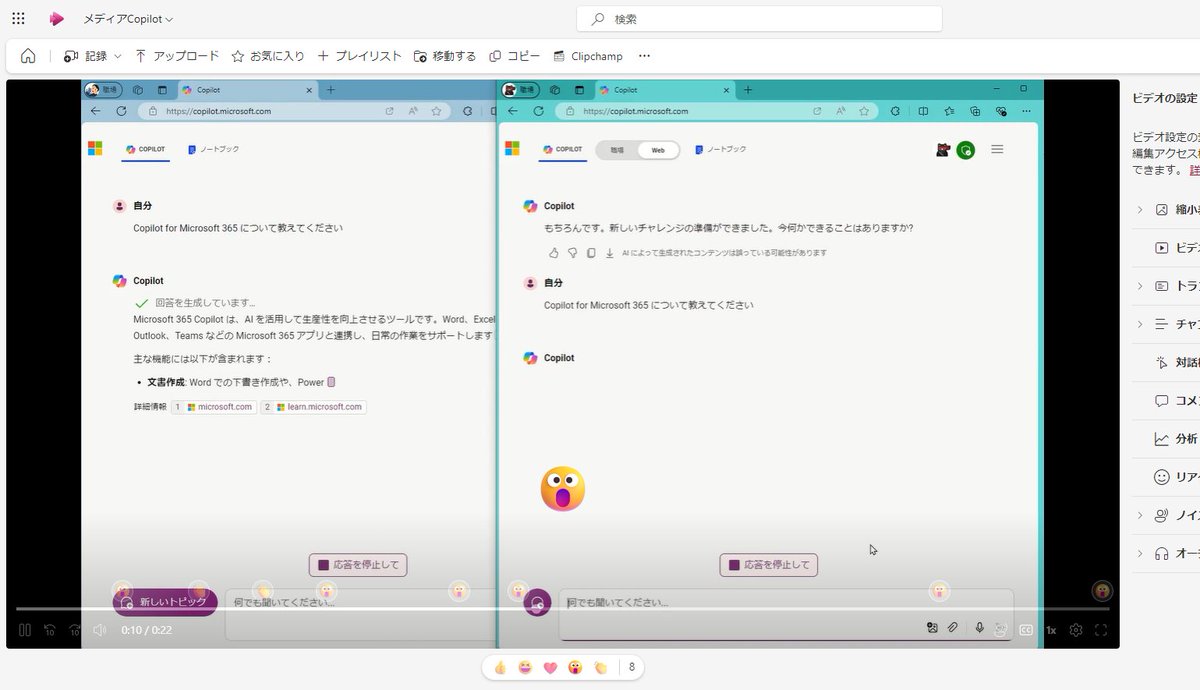
Task: Click アップロード in the toolbar
Action: pyautogui.click(x=176, y=56)
